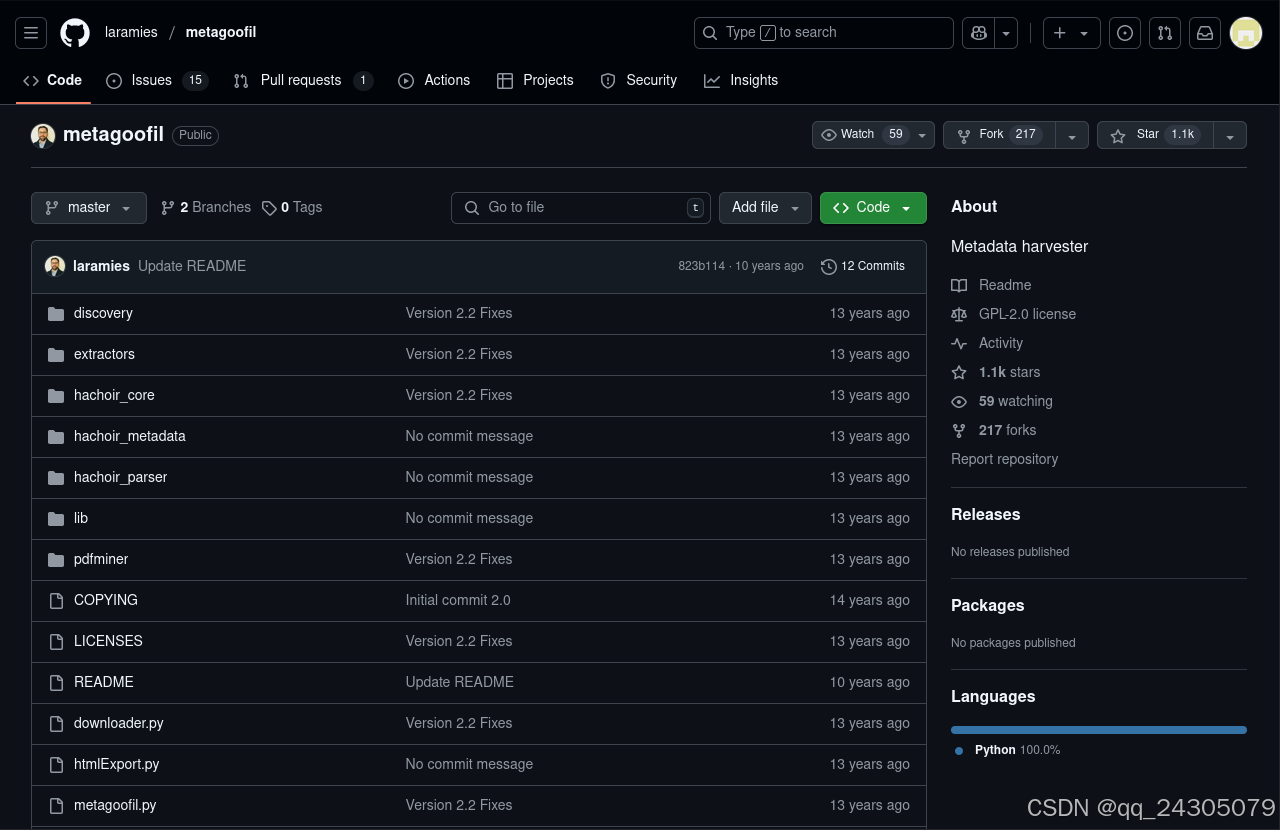Image resolution: width=1280 pixels, height=830 pixels.
Task: Switch to the Actions tab
Action: pyautogui.click(x=434, y=80)
